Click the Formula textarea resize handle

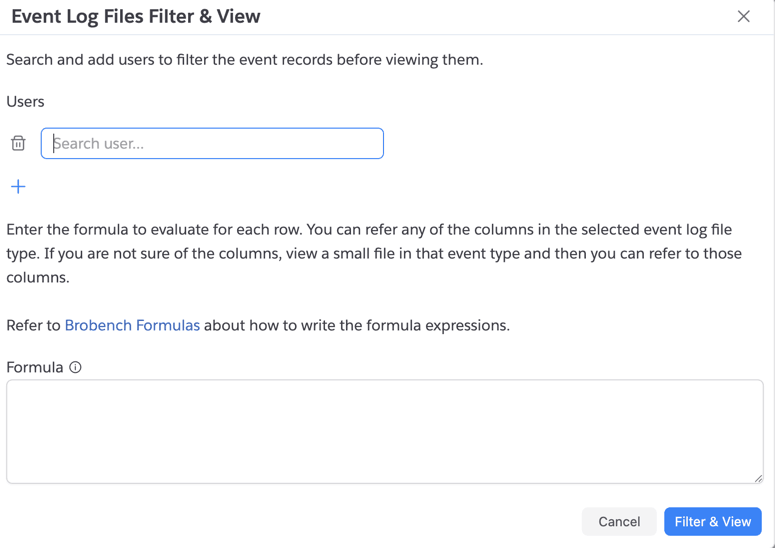[758, 478]
